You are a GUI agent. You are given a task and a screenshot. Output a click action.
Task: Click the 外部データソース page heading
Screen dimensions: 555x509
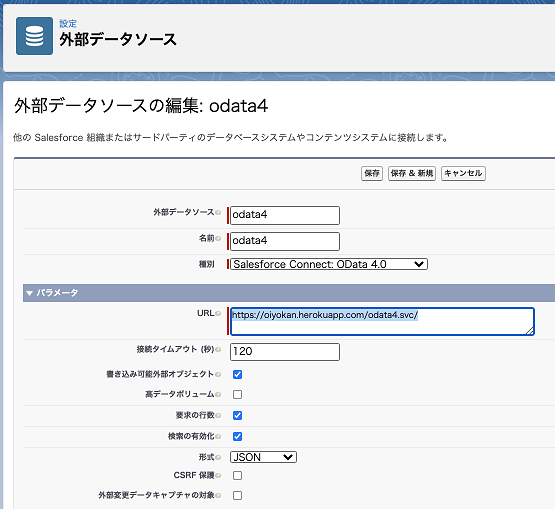pyautogui.click(x=118, y=39)
